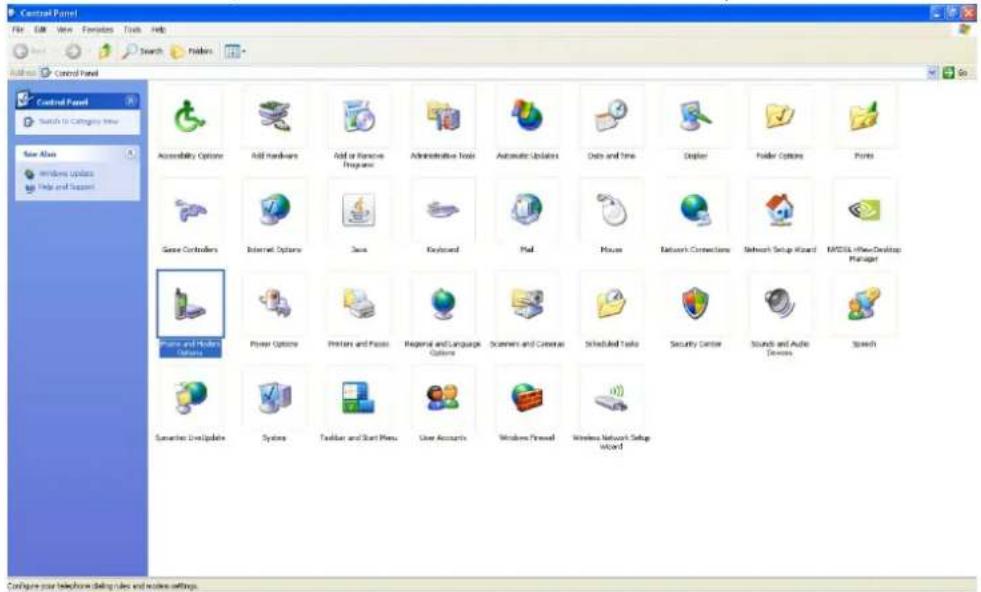Launch the Network Setup Wizard
Image resolution: width=981 pixels, height=592 pixels.
(780, 211)
